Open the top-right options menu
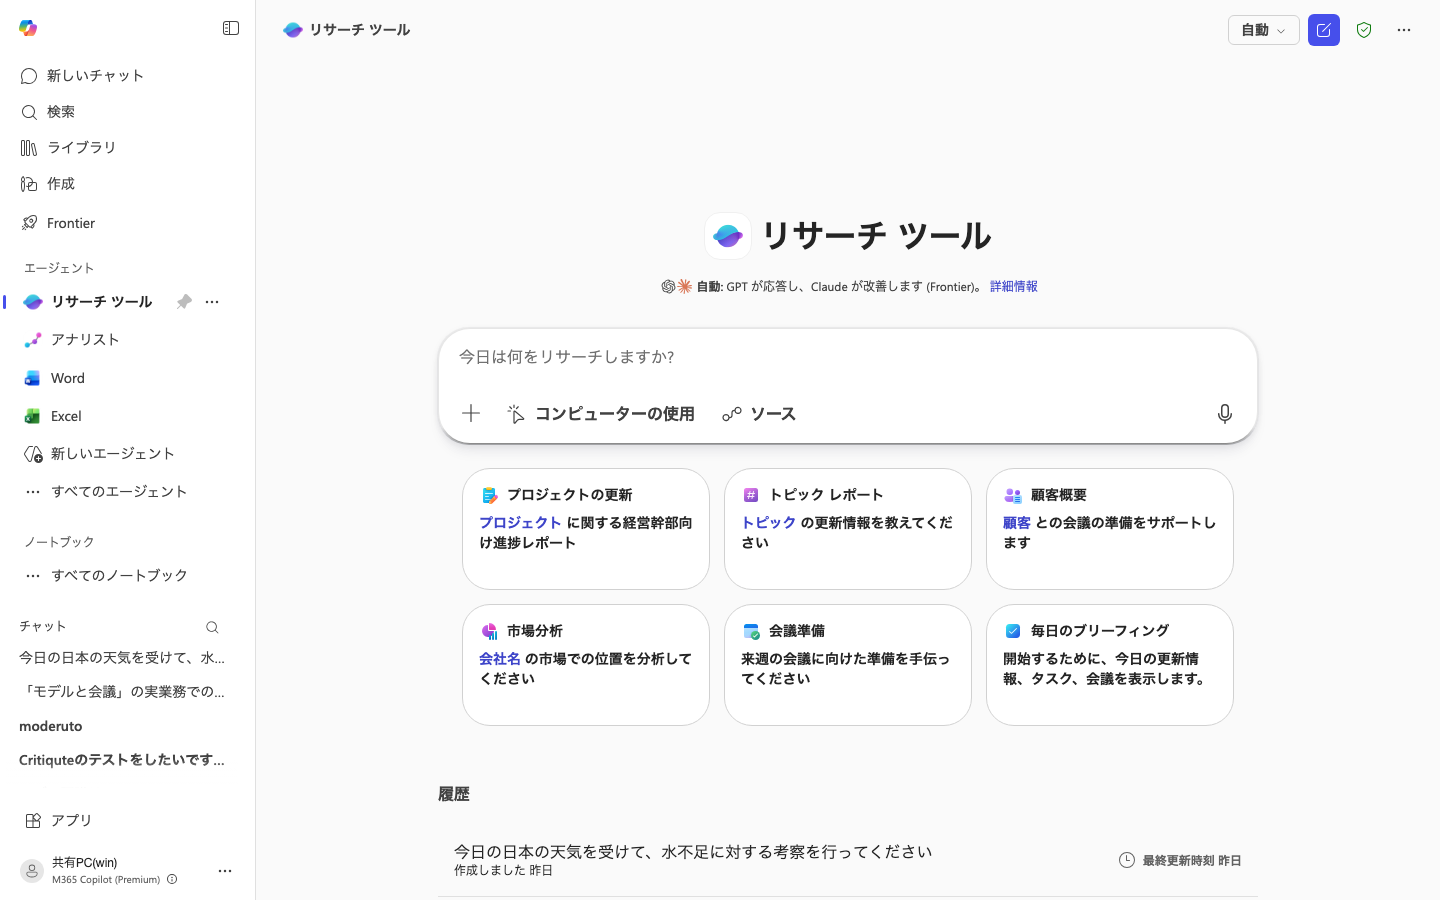 click(1404, 30)
